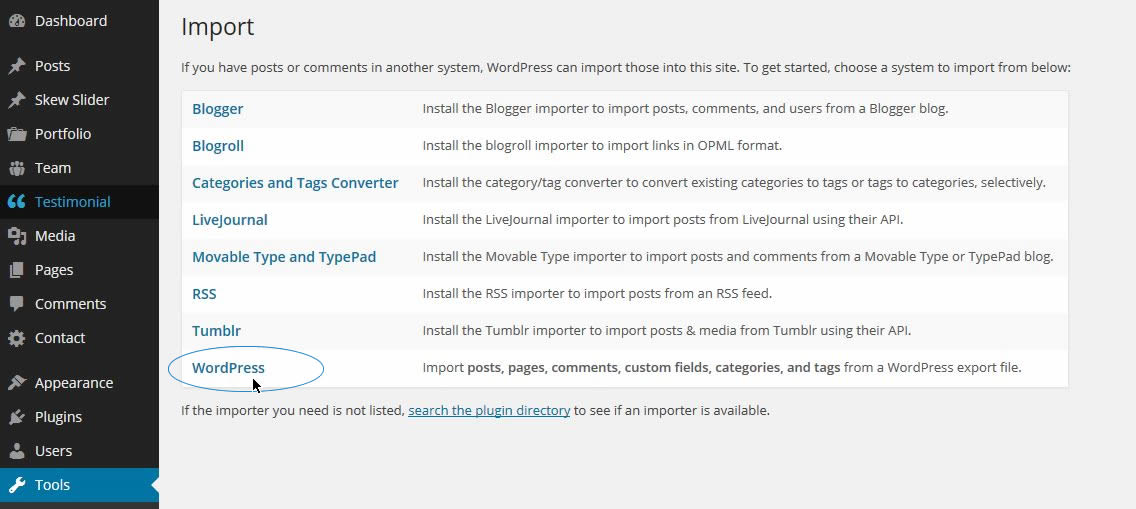Open the Pages menu item

click(x=54, y=270)
